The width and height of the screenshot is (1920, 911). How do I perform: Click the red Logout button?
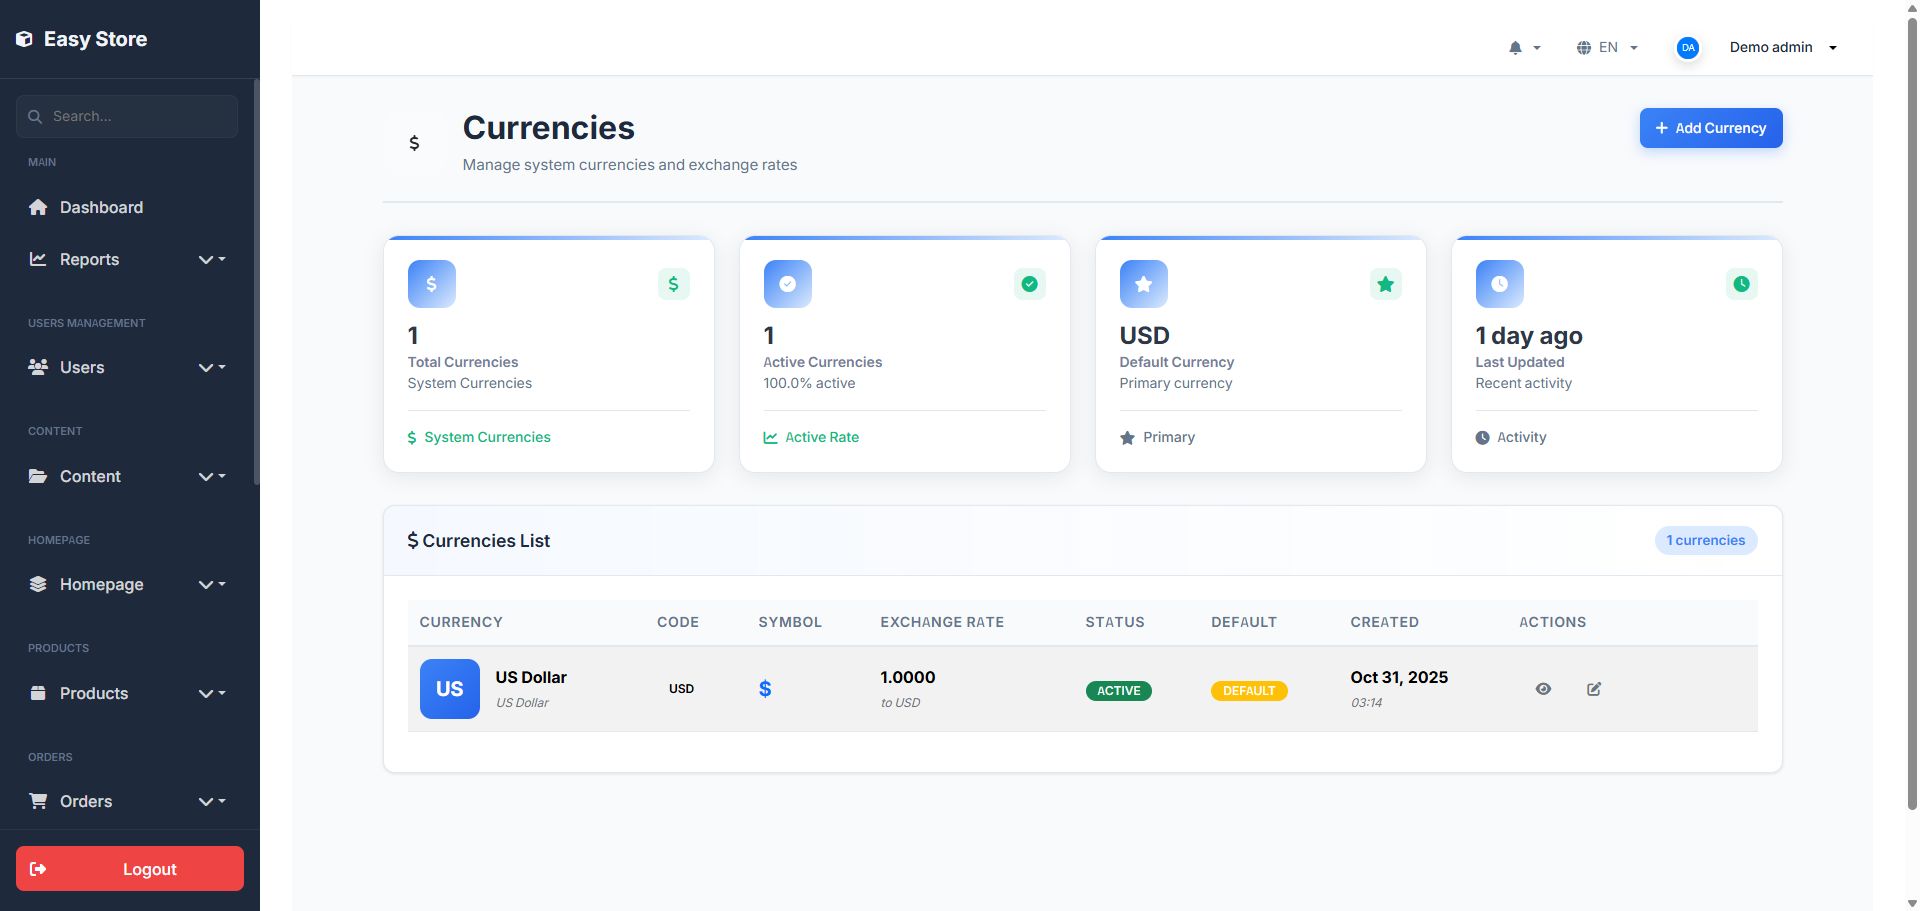tap(130, 869)
